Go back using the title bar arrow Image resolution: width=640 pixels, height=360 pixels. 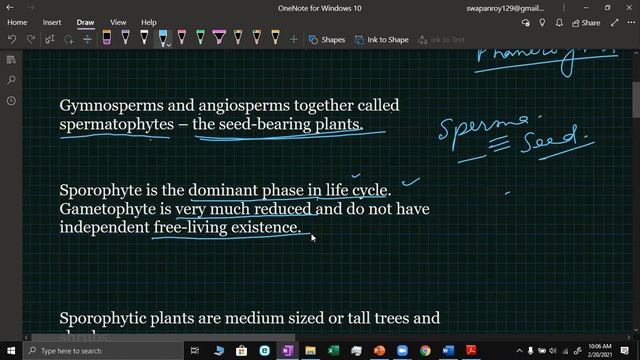coord(10,7)
